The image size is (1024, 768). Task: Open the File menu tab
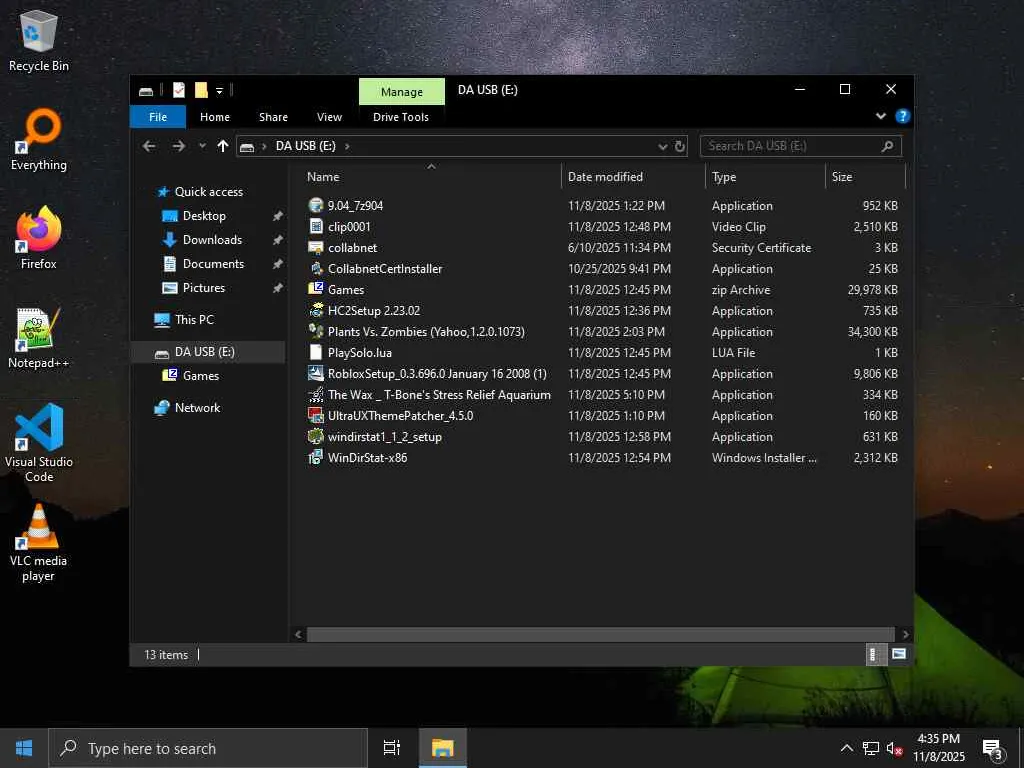pos(158,117)
